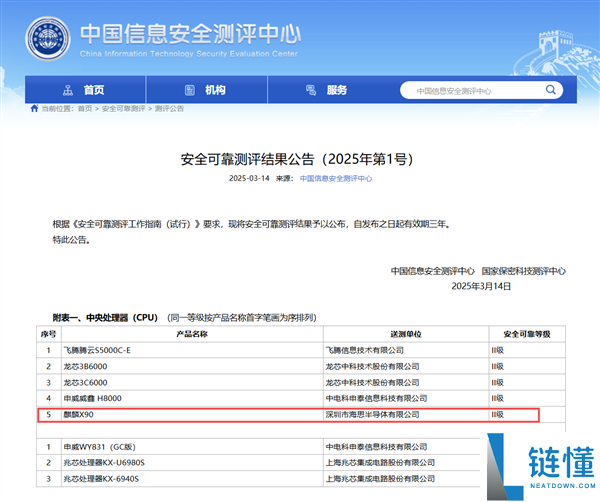Screen dimensions: 600x502
Task: Open the 首页 navigation item
Action: [85, 90]
